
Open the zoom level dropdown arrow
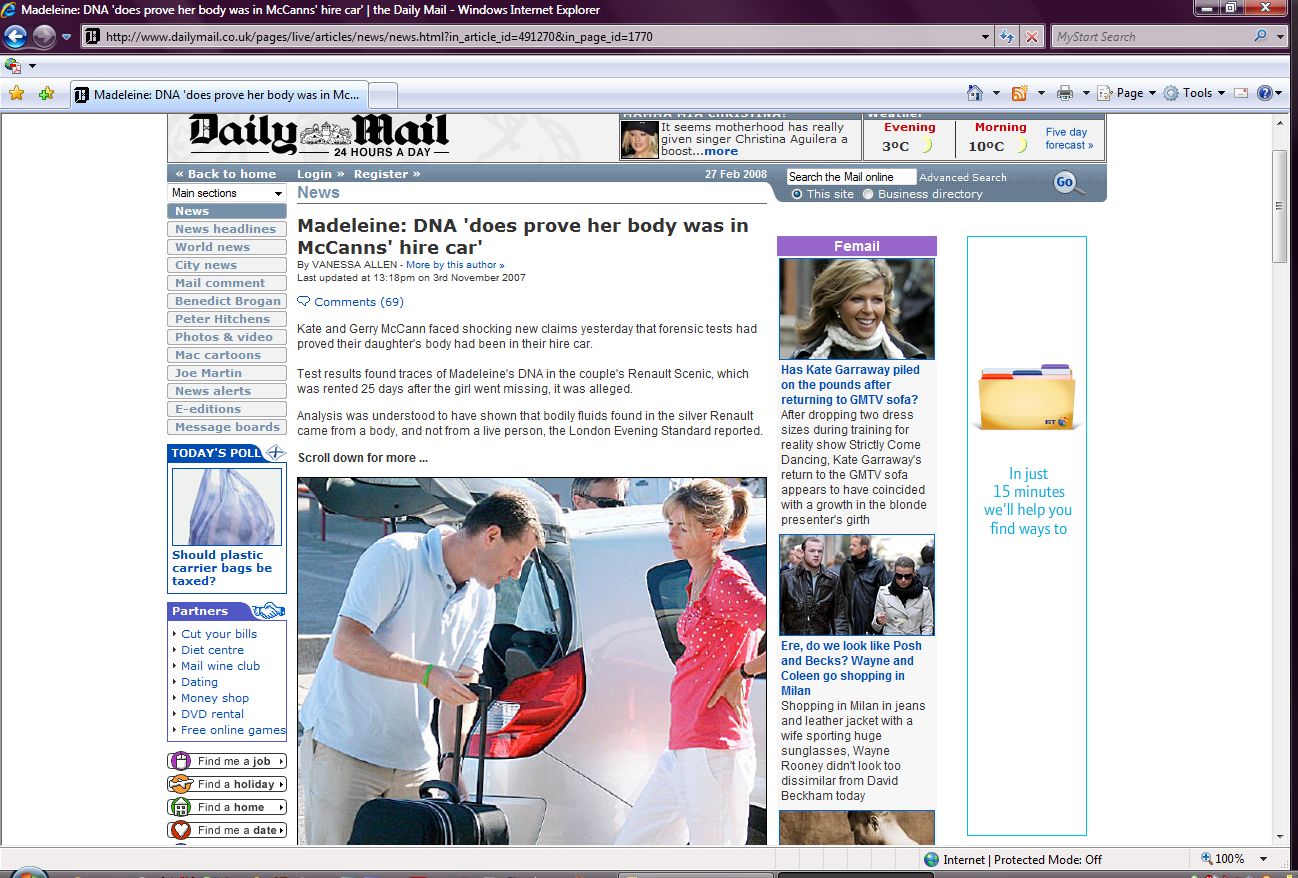(x=1263, y=859)
